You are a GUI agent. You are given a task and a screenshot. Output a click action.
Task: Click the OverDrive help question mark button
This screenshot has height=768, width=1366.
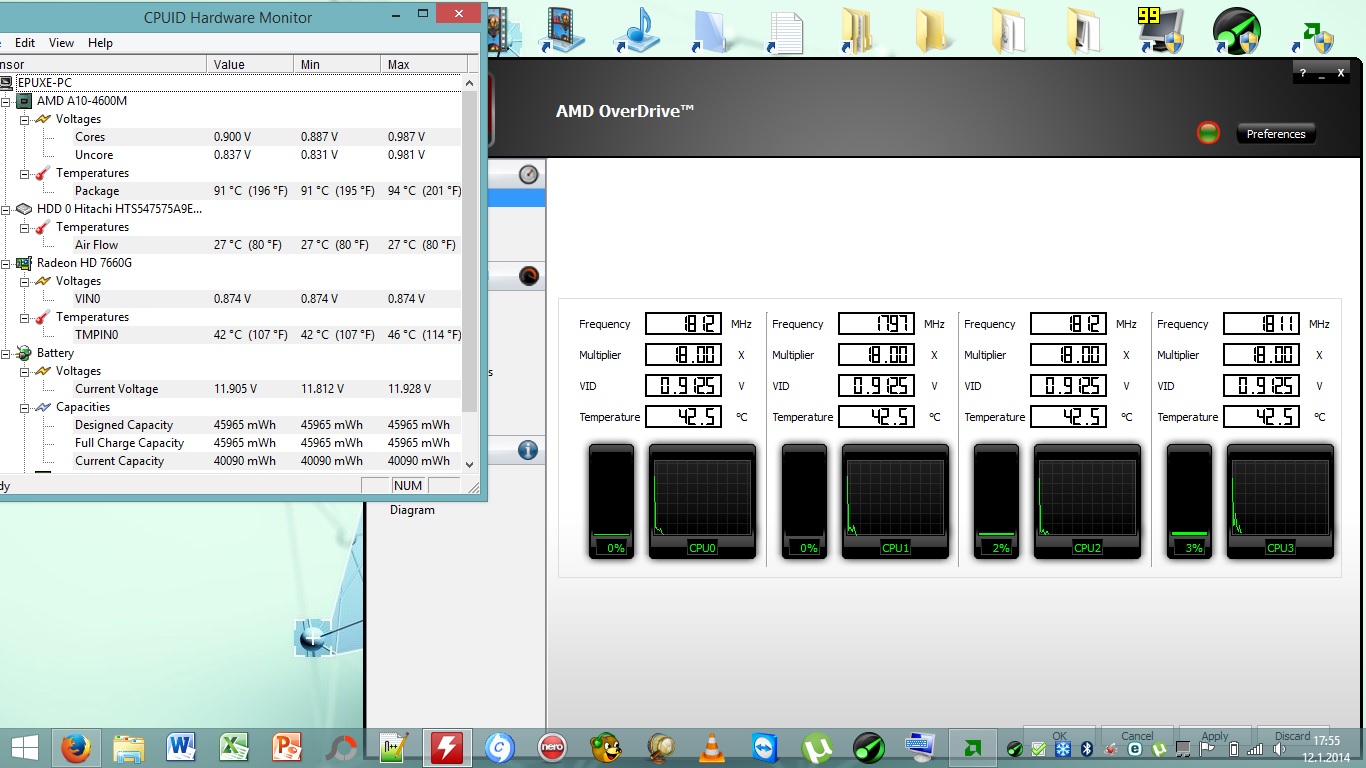pyautogui.click(x=1302, y=73)
